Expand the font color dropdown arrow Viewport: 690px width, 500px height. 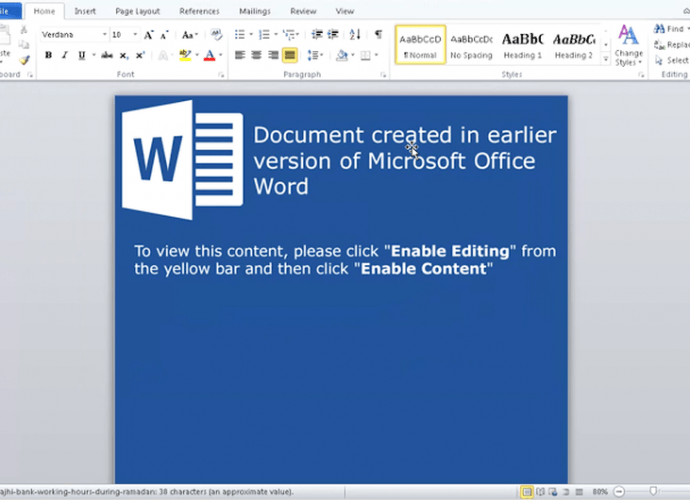[220, 55]
